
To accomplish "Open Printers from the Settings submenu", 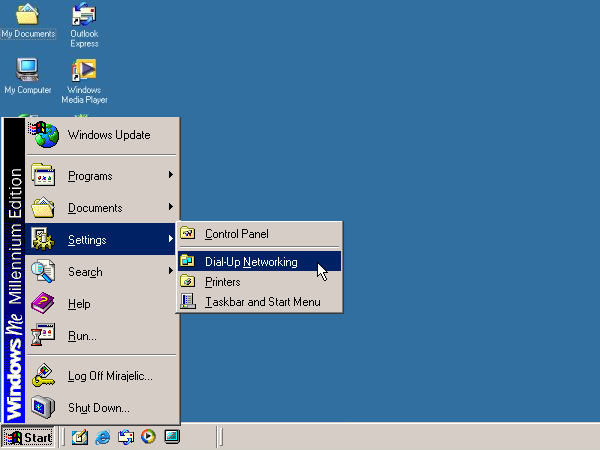I will pyautogui.click(x=222, y=282).
